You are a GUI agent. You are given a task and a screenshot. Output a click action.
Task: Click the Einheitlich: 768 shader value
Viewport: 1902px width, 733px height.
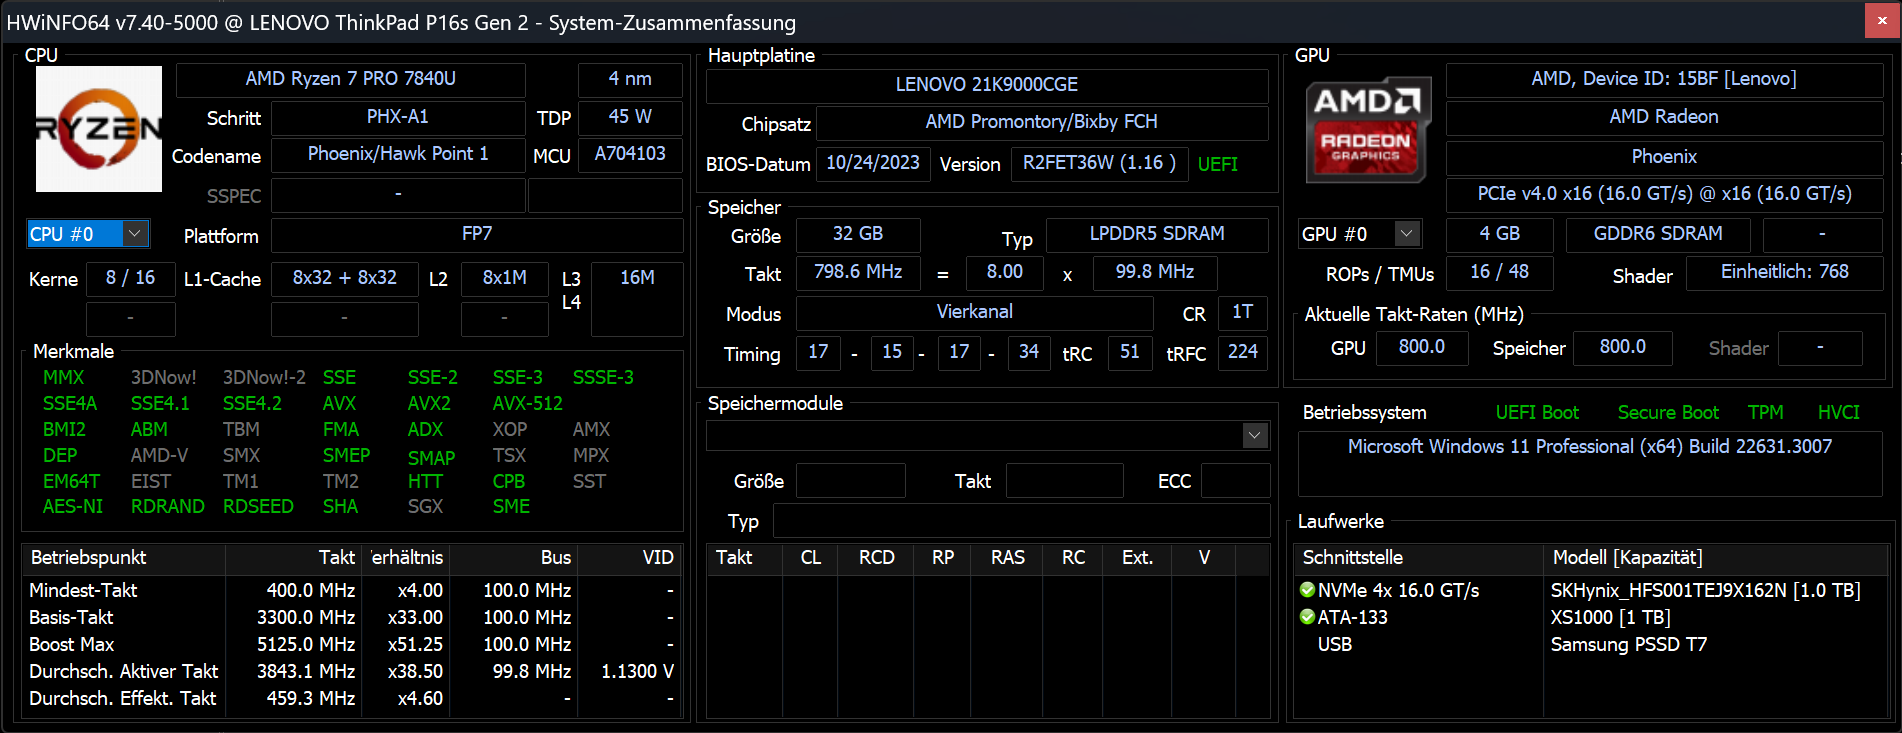click(x=1785, y=272)
